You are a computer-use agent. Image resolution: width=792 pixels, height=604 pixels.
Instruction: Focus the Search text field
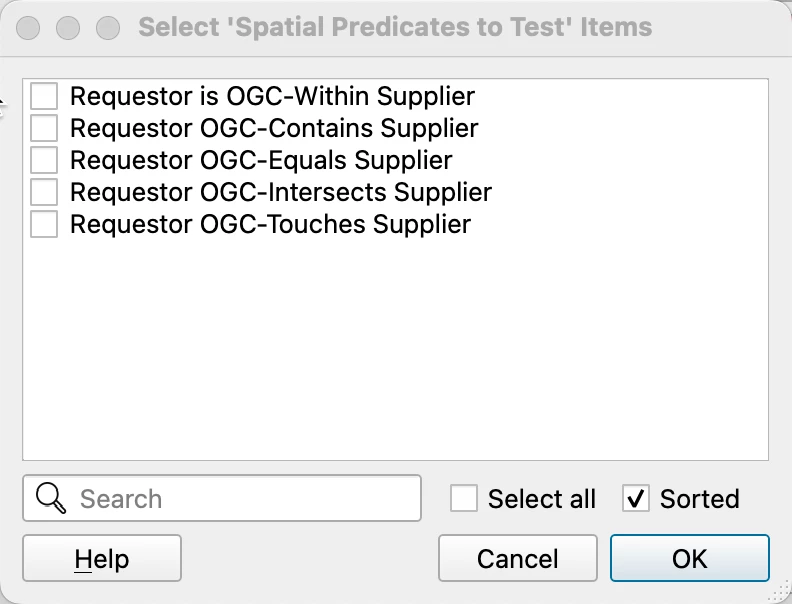(222, 498)
